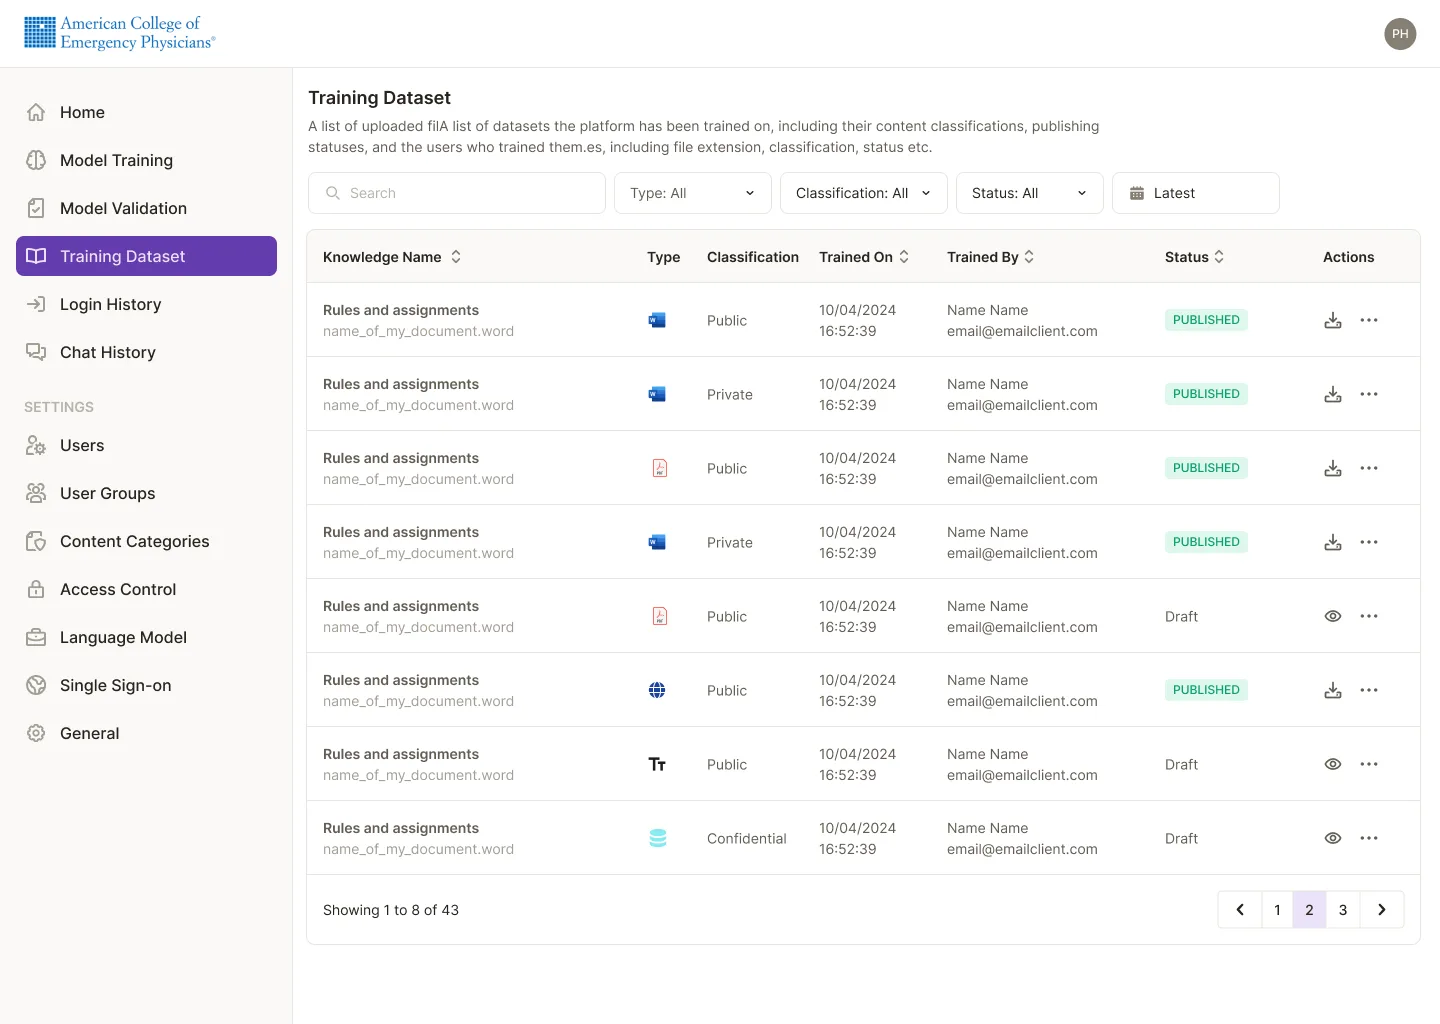Open Users settings
The height and width of the screenshot is (1024, 1440).
pos(146,445)
